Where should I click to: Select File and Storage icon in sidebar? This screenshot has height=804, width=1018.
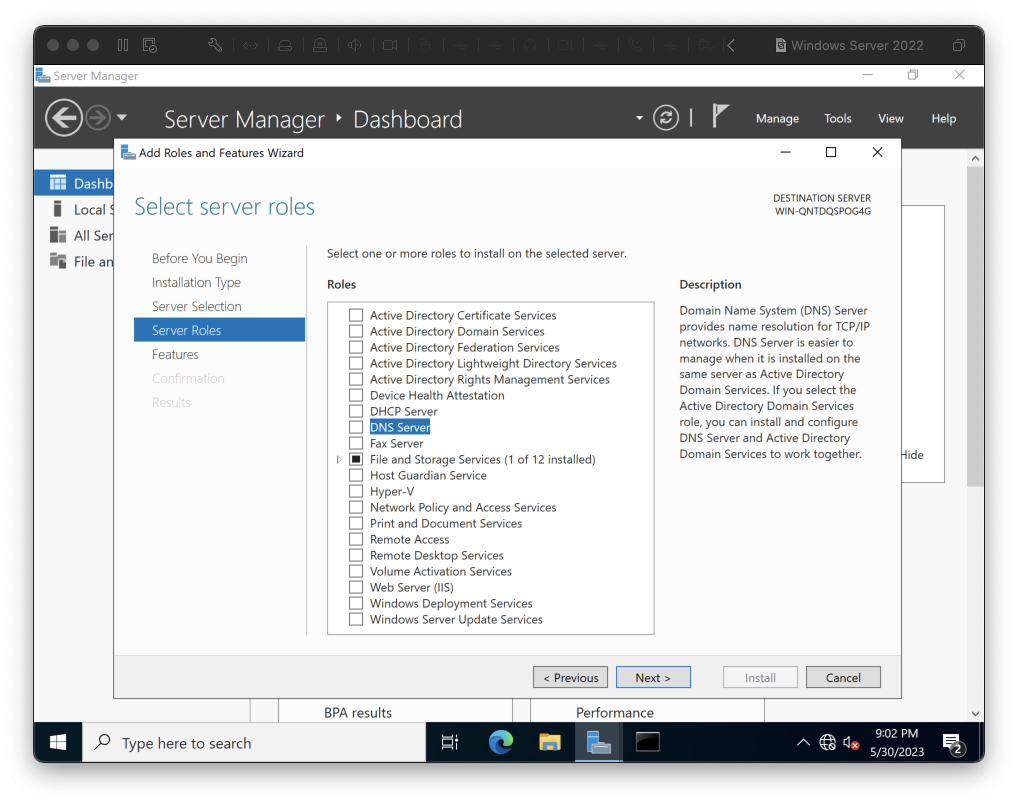(58, 261)
